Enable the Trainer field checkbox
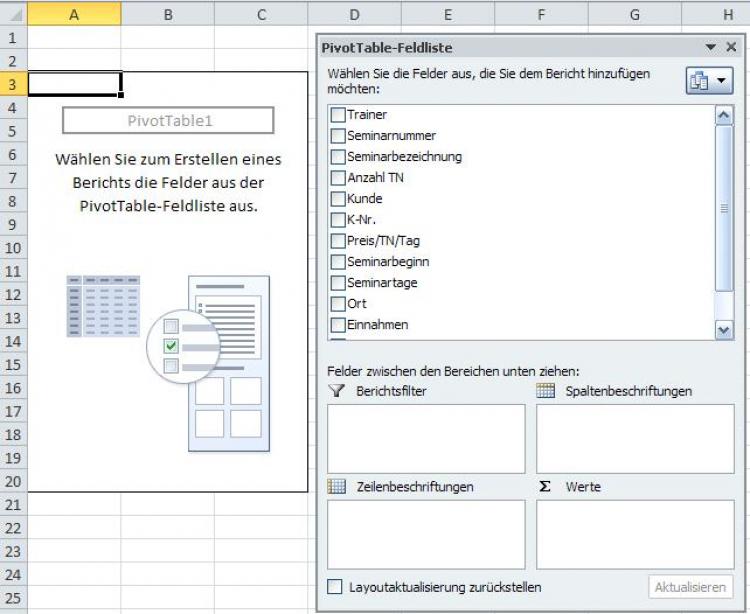 point(338,115)
